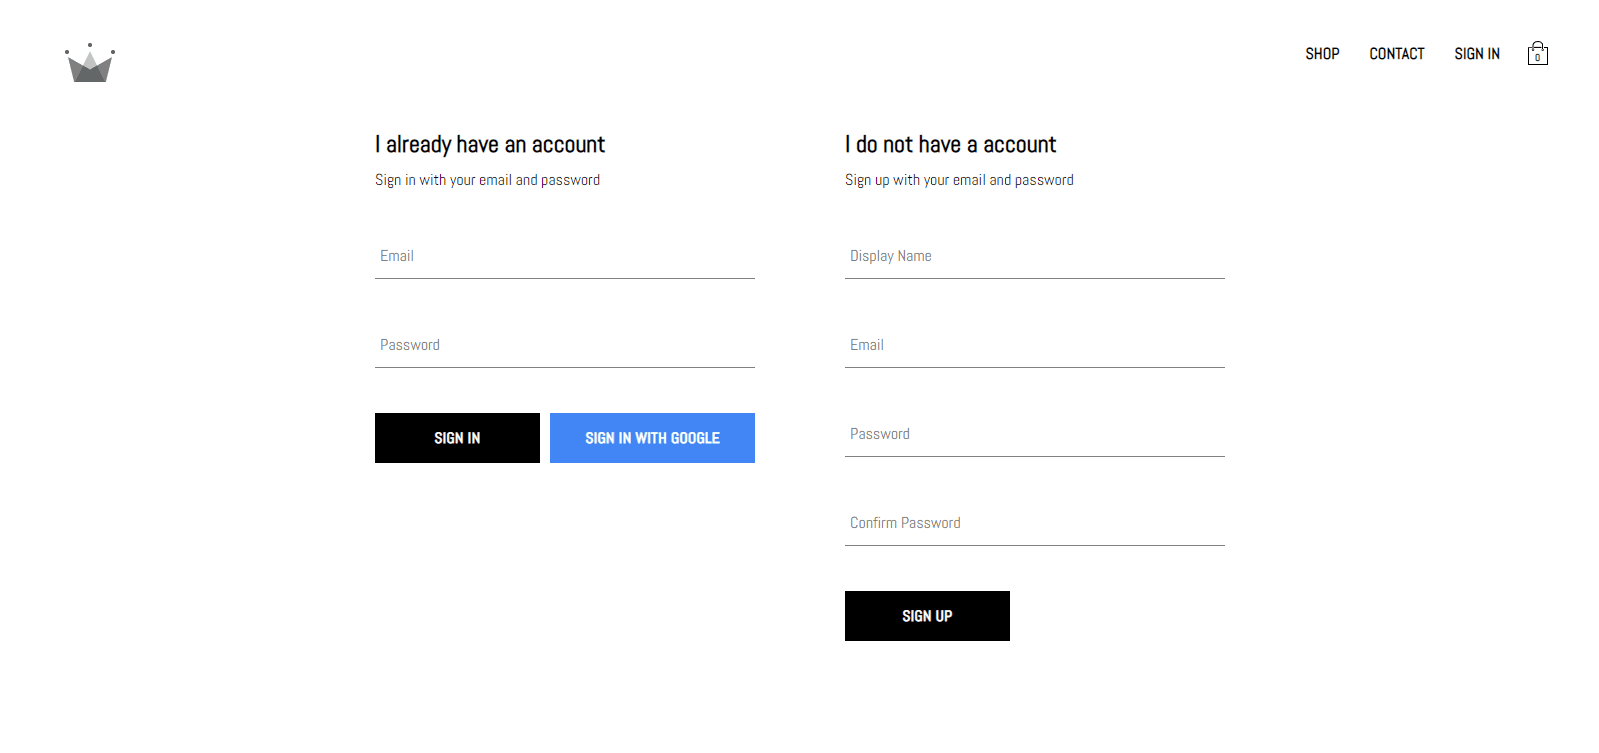Click the Display Name input field
The image size is (1599, 753).
[1034, 257]
